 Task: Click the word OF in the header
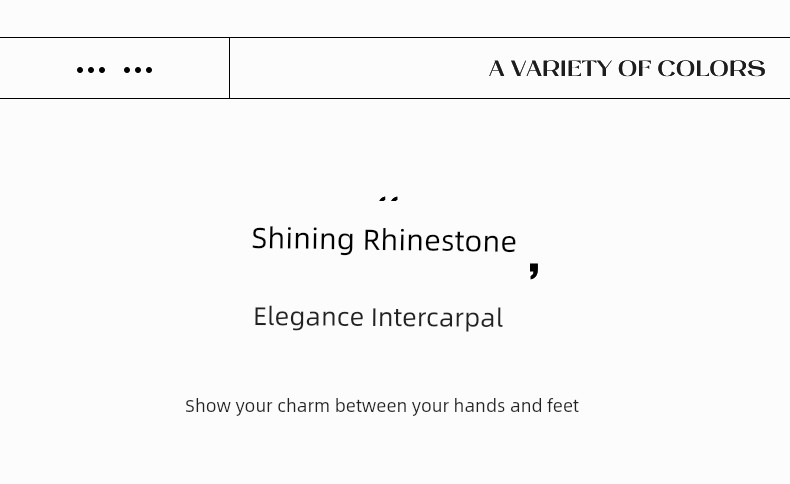(634, 68)
